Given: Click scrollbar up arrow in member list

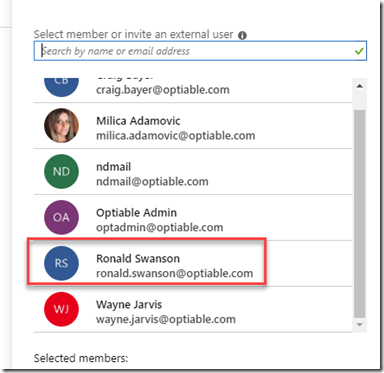Looking at the screenshot, I should [360, 86].
